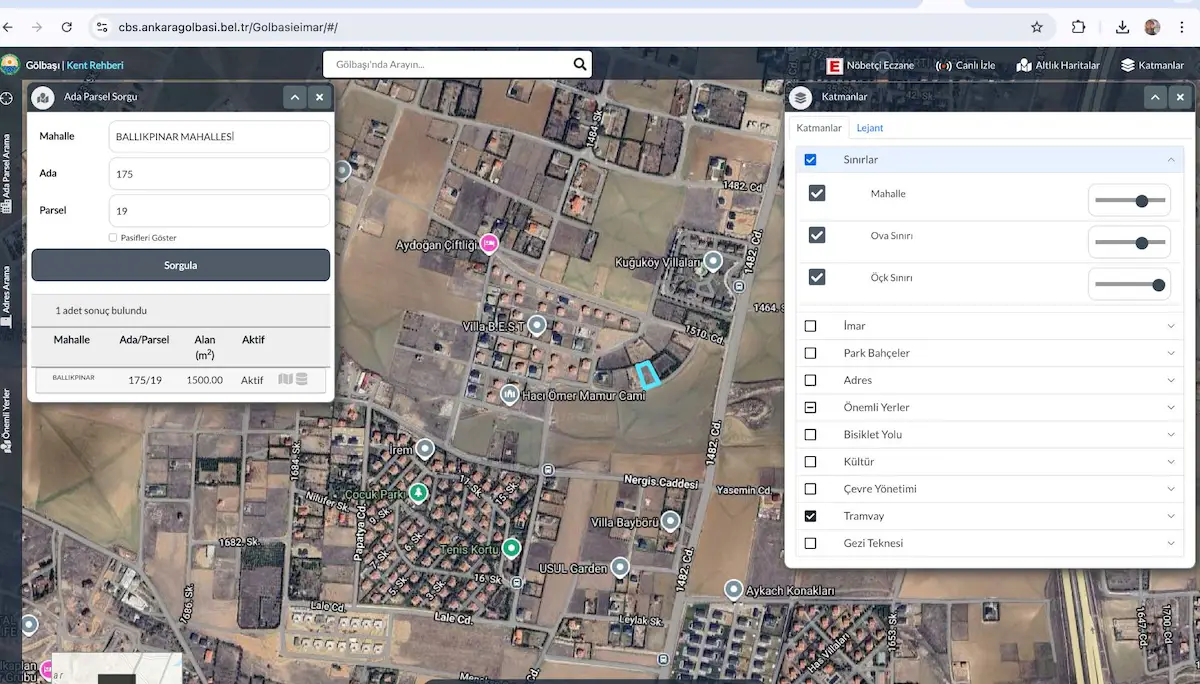Image resolution: width=1200 pixels, height=684 pixels.
Task: Expand the İmar layer group
Action: pos(1170,326)
